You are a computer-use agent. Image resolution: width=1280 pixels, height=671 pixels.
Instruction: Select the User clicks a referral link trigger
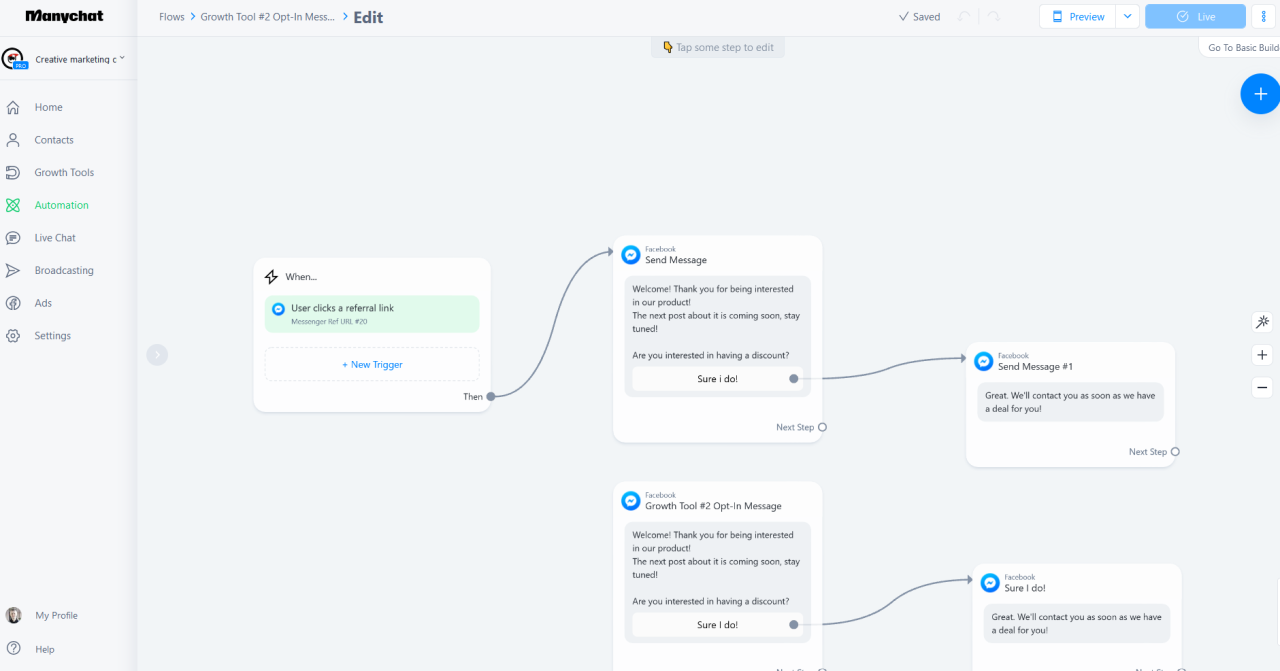click(372, 314)
